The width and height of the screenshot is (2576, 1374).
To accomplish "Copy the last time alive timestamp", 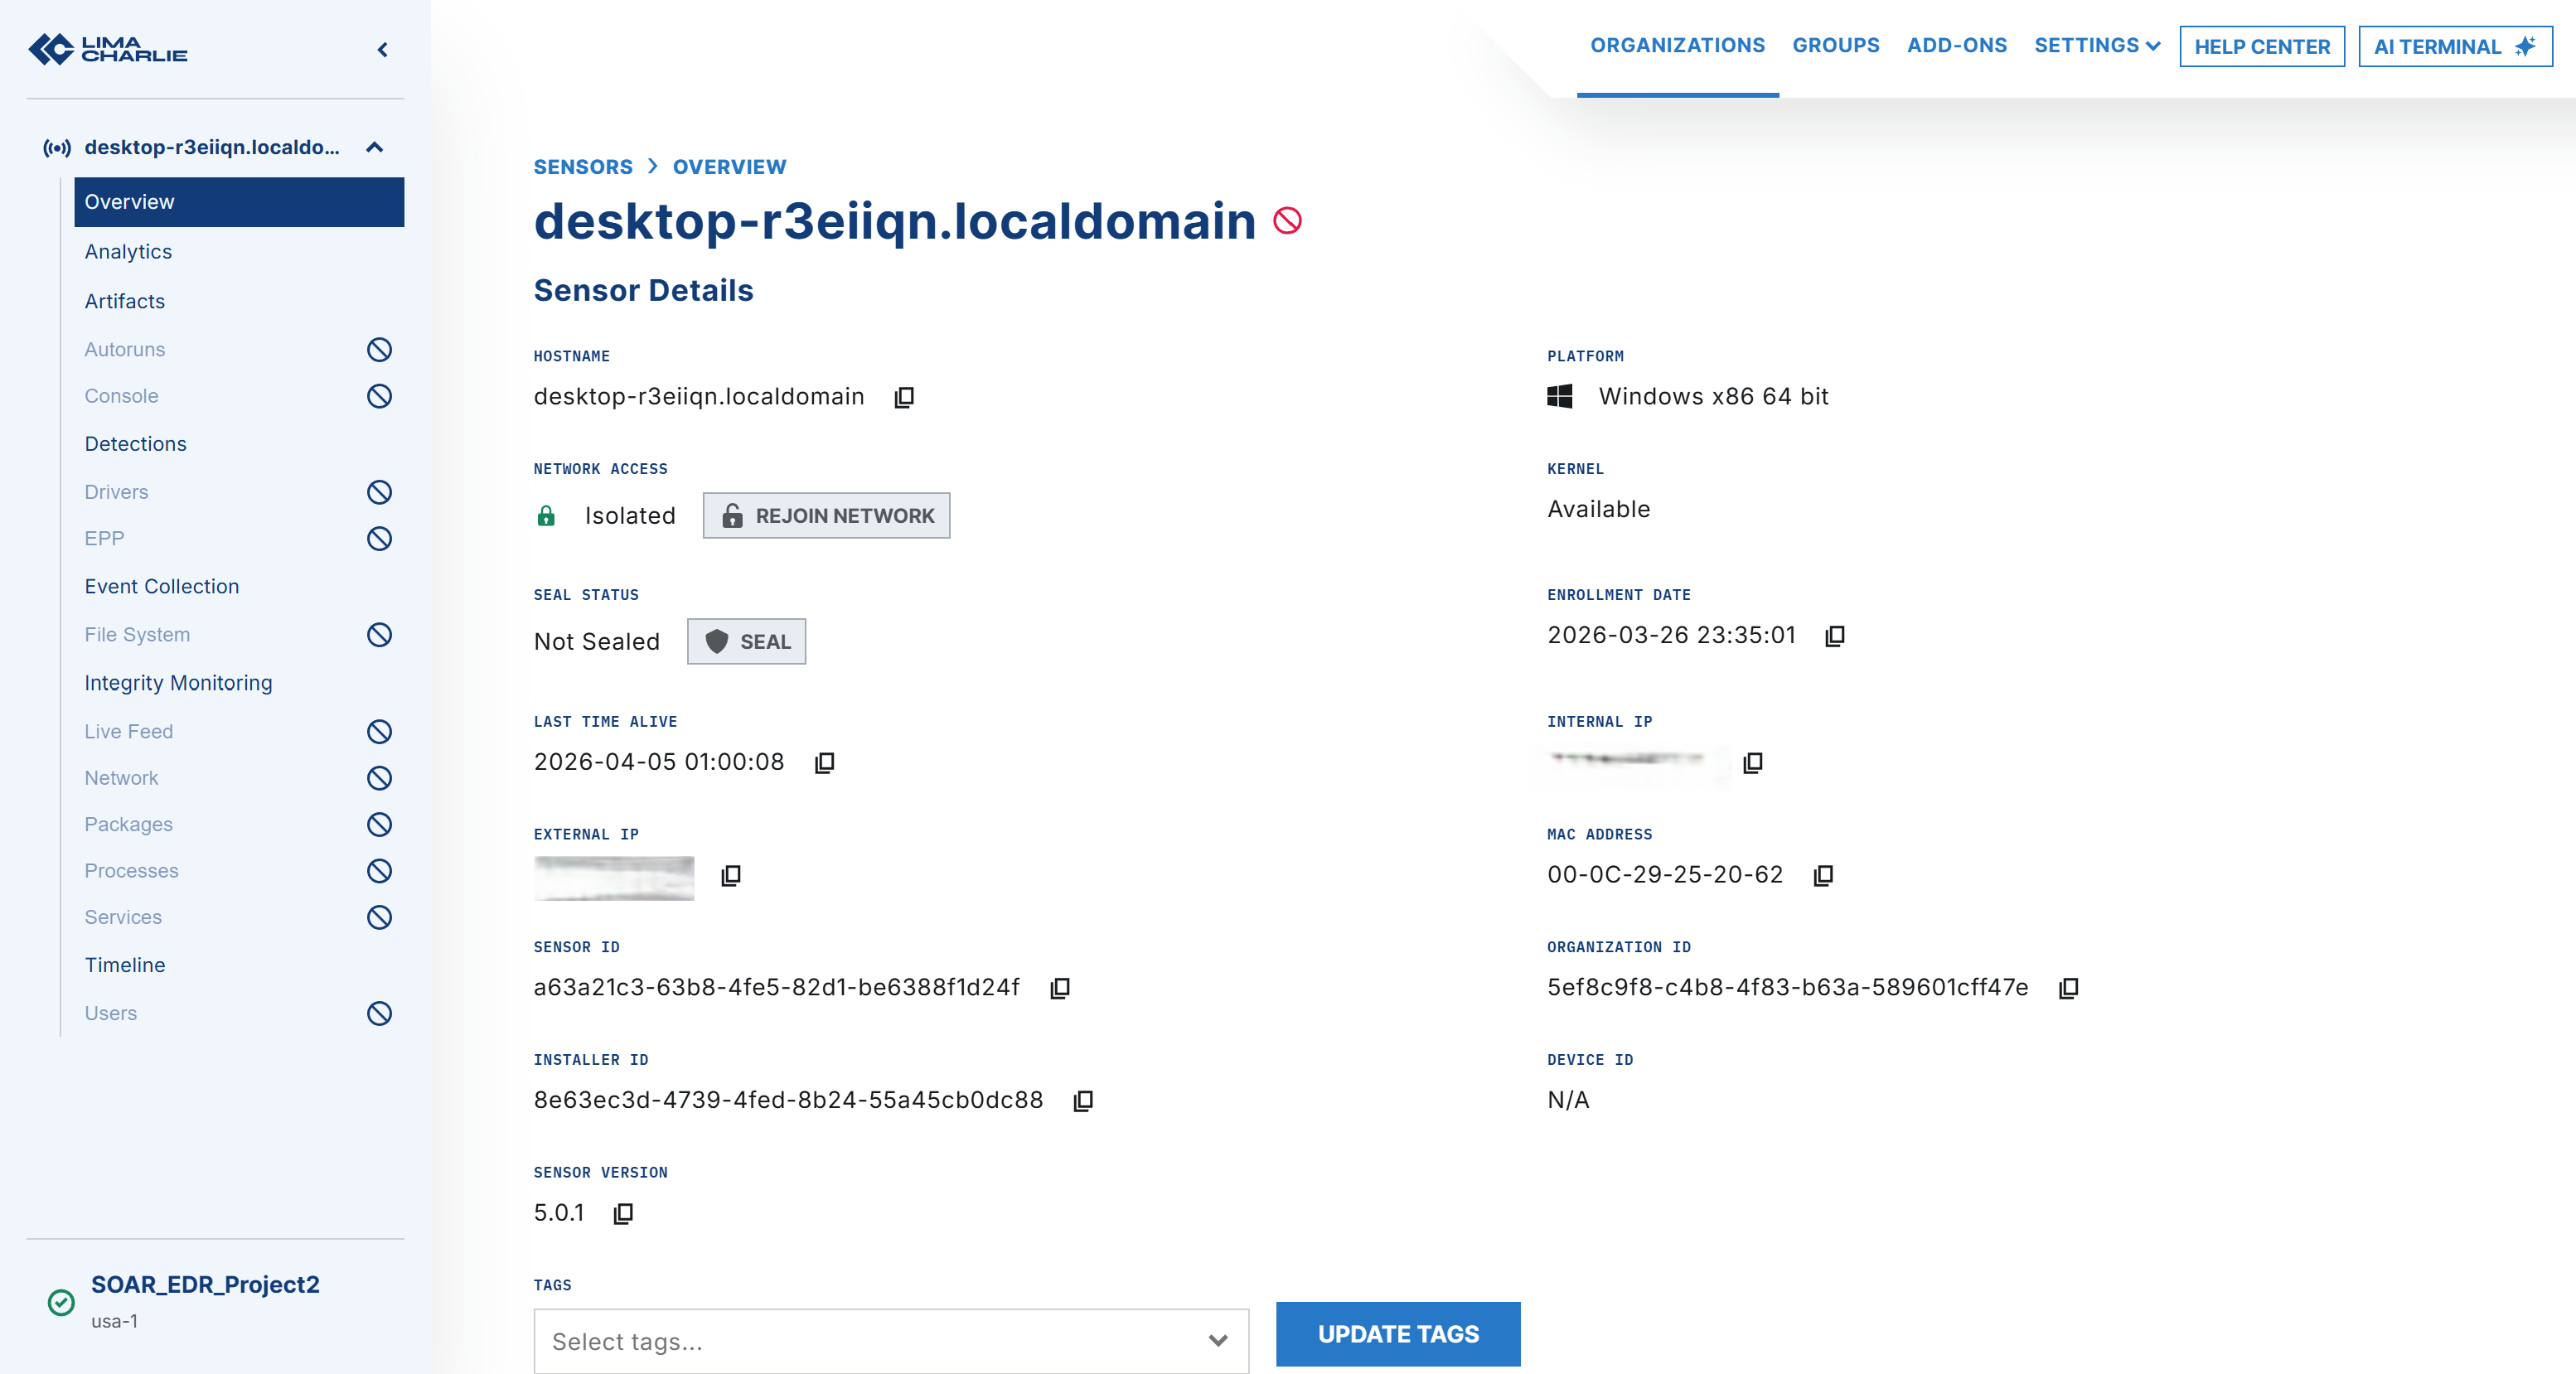I will pyautogui.click(x=824, y=763).
